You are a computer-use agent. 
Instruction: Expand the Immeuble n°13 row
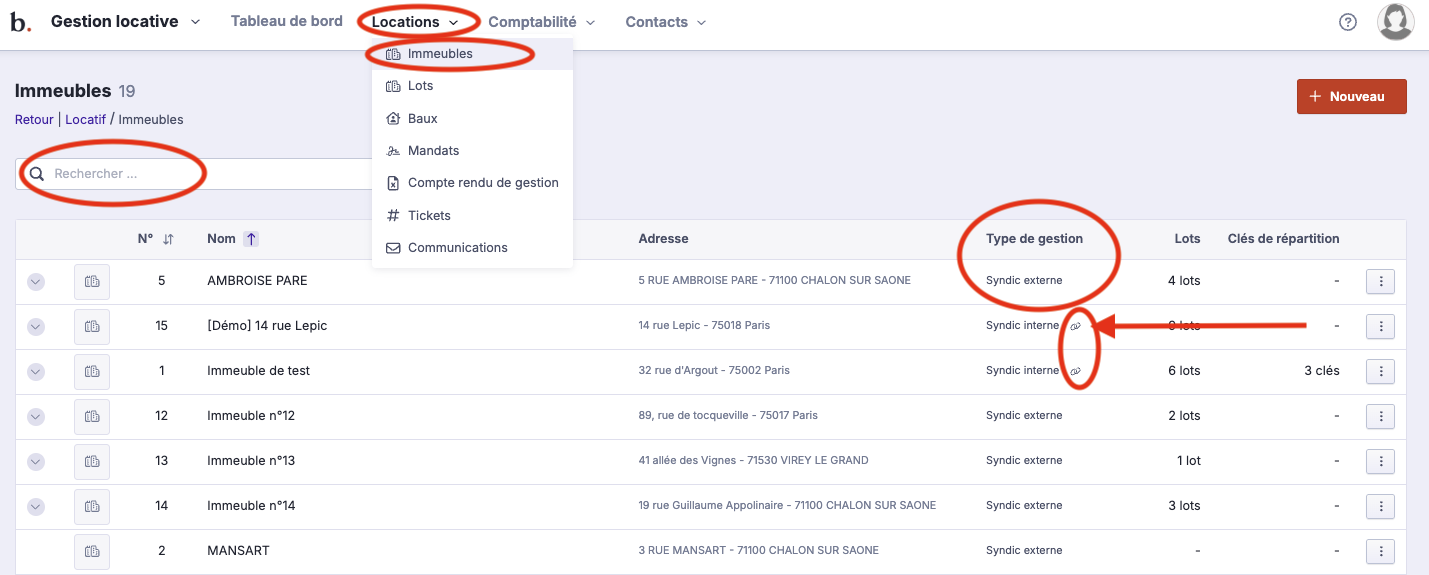coord(36,461)
